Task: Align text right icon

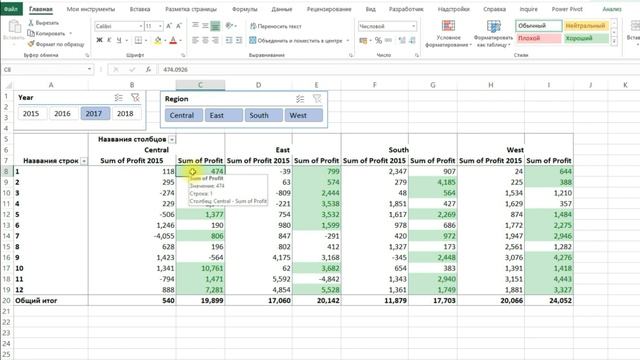Action: point(215,40)
